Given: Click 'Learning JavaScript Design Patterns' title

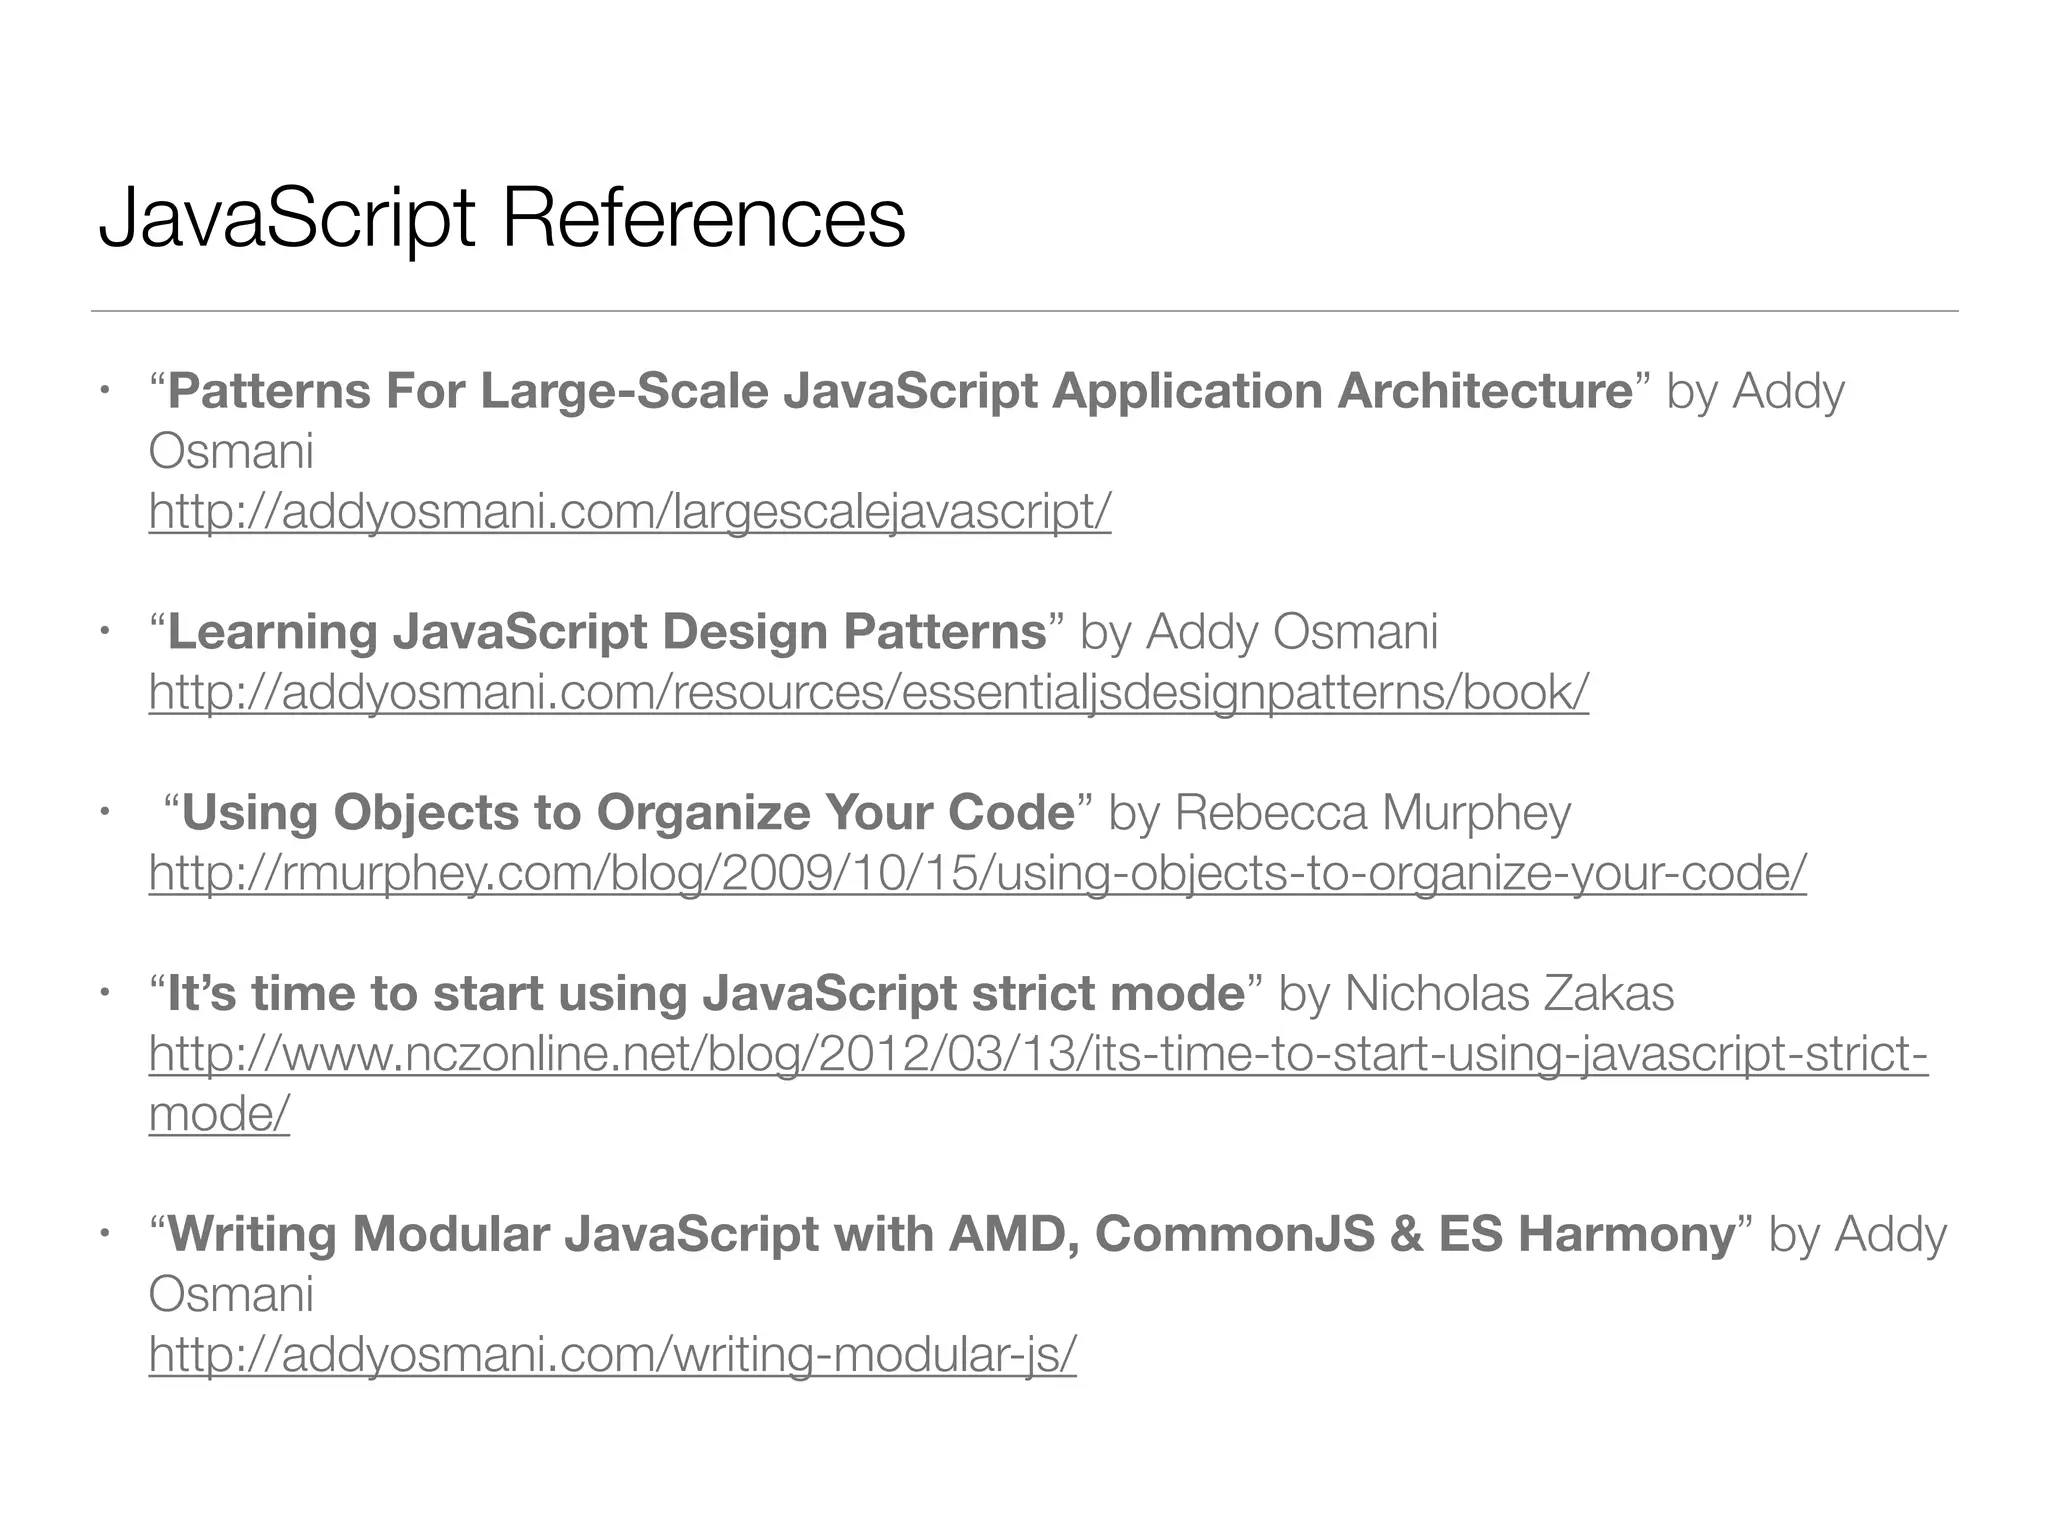Looking at the screenshot, I should click(607, 632).
